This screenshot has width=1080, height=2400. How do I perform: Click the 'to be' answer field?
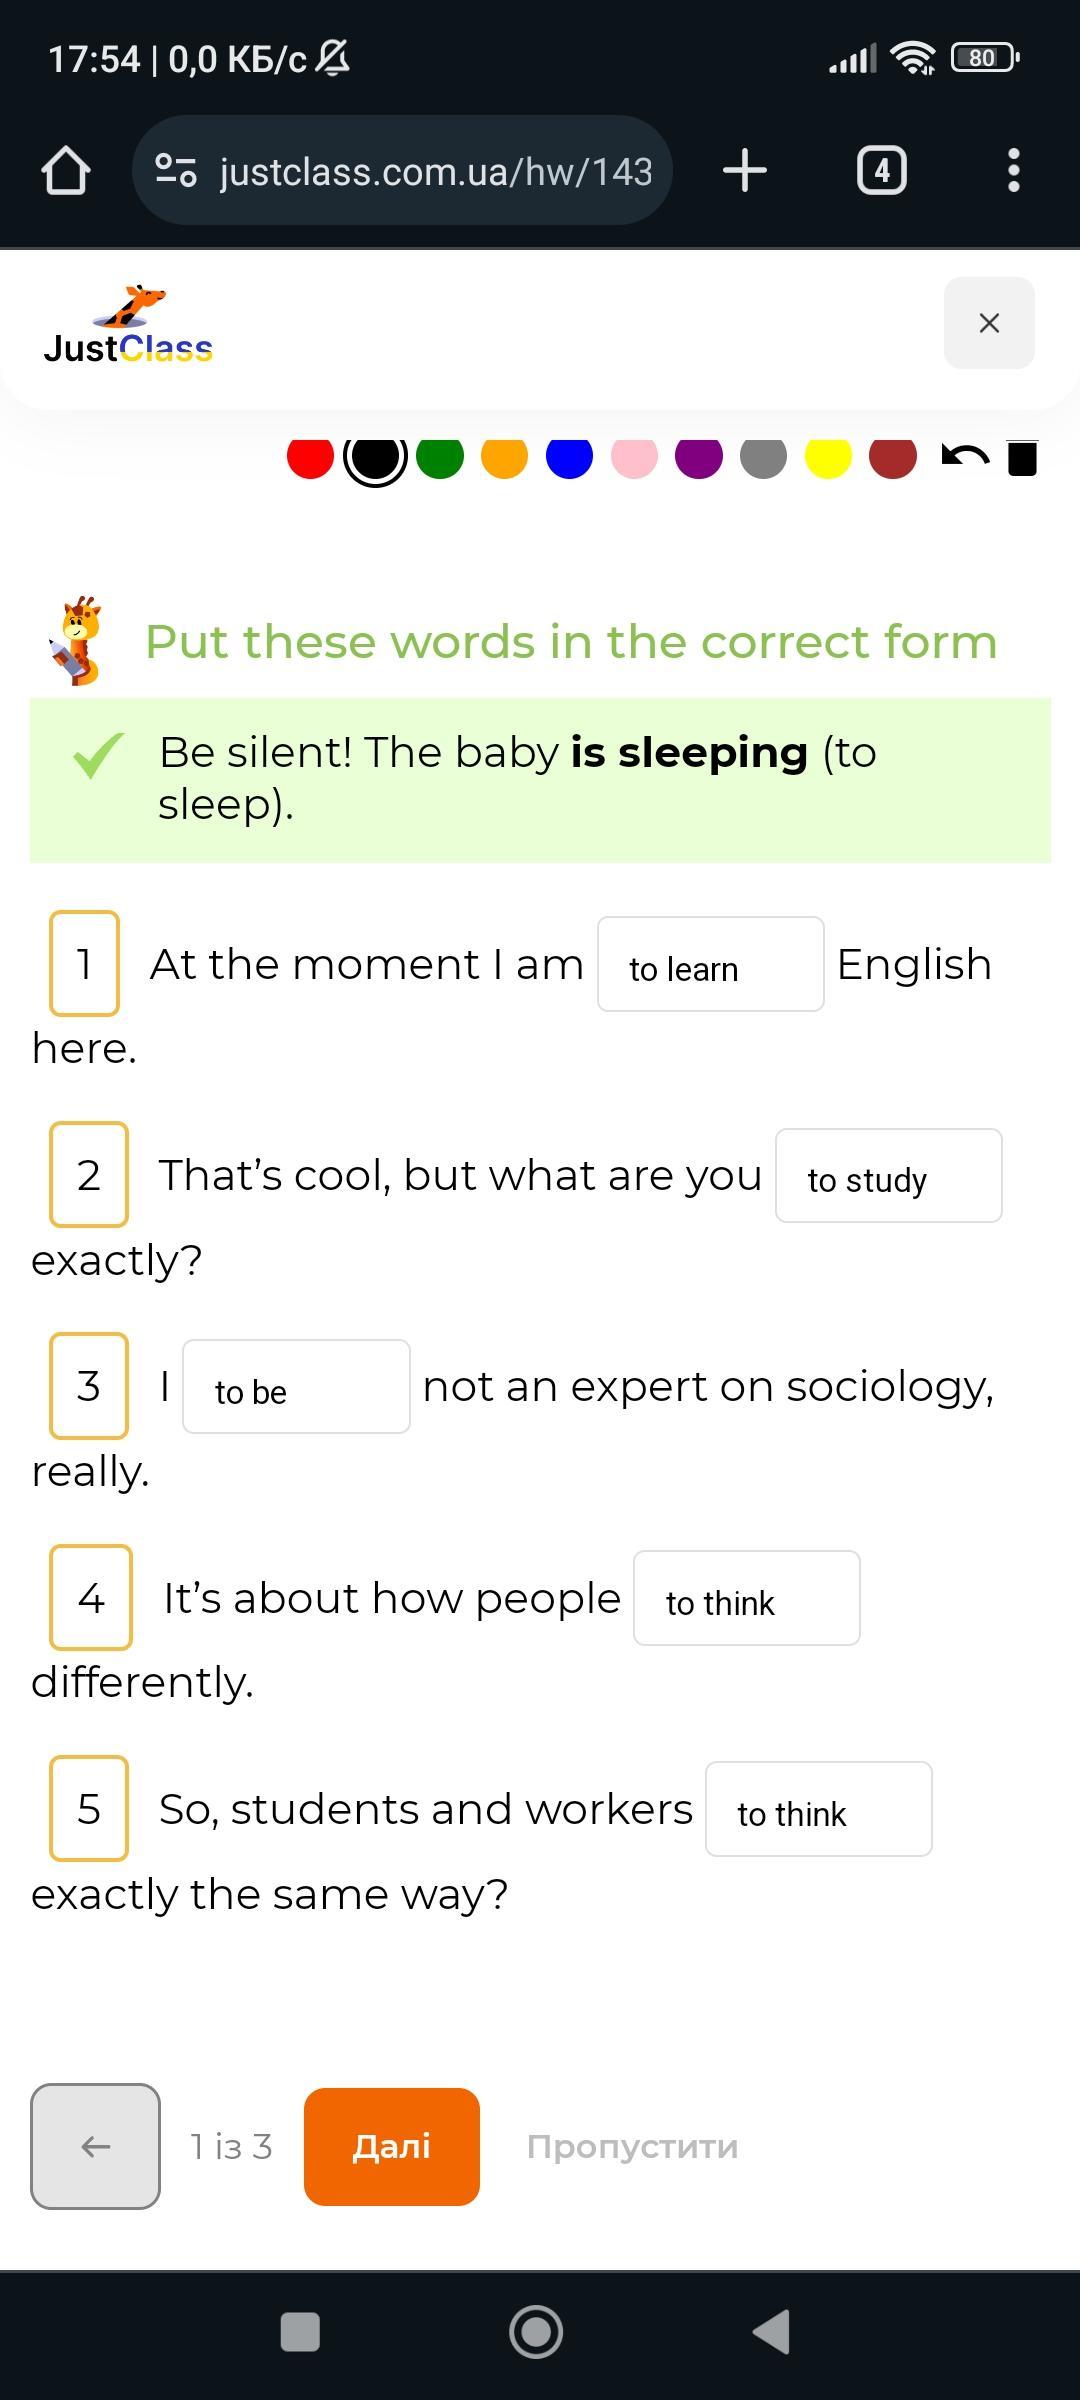[296, 1387]
